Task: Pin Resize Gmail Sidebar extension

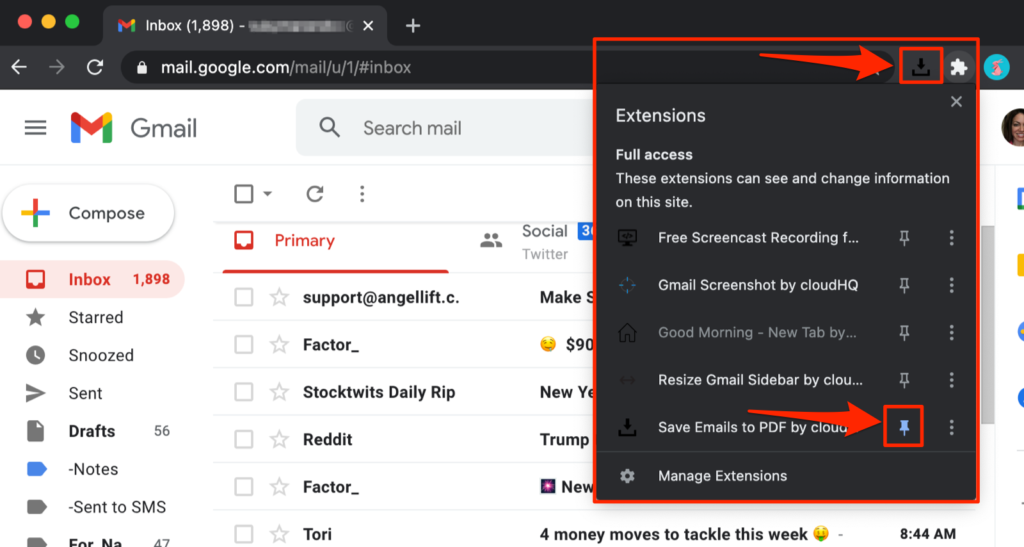Action: 904,380
